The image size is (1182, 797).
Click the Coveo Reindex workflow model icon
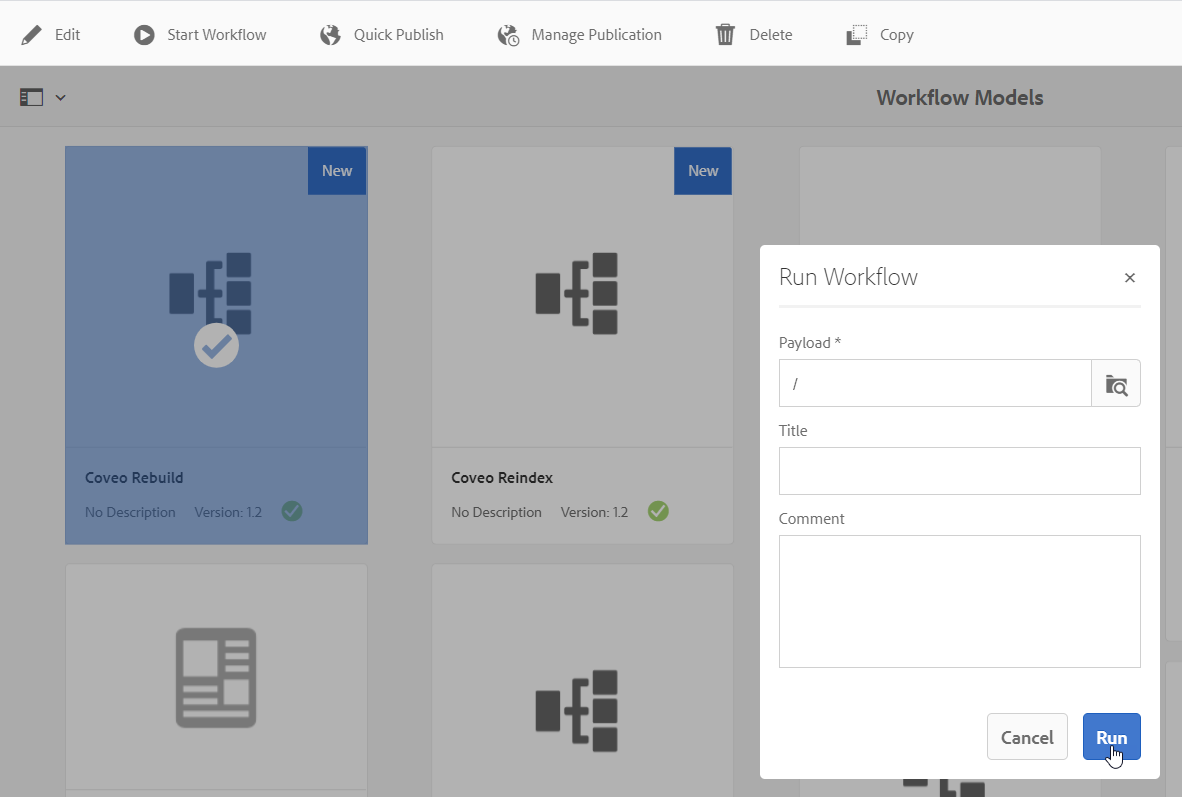pyautogui.click(x=577, y=293)
